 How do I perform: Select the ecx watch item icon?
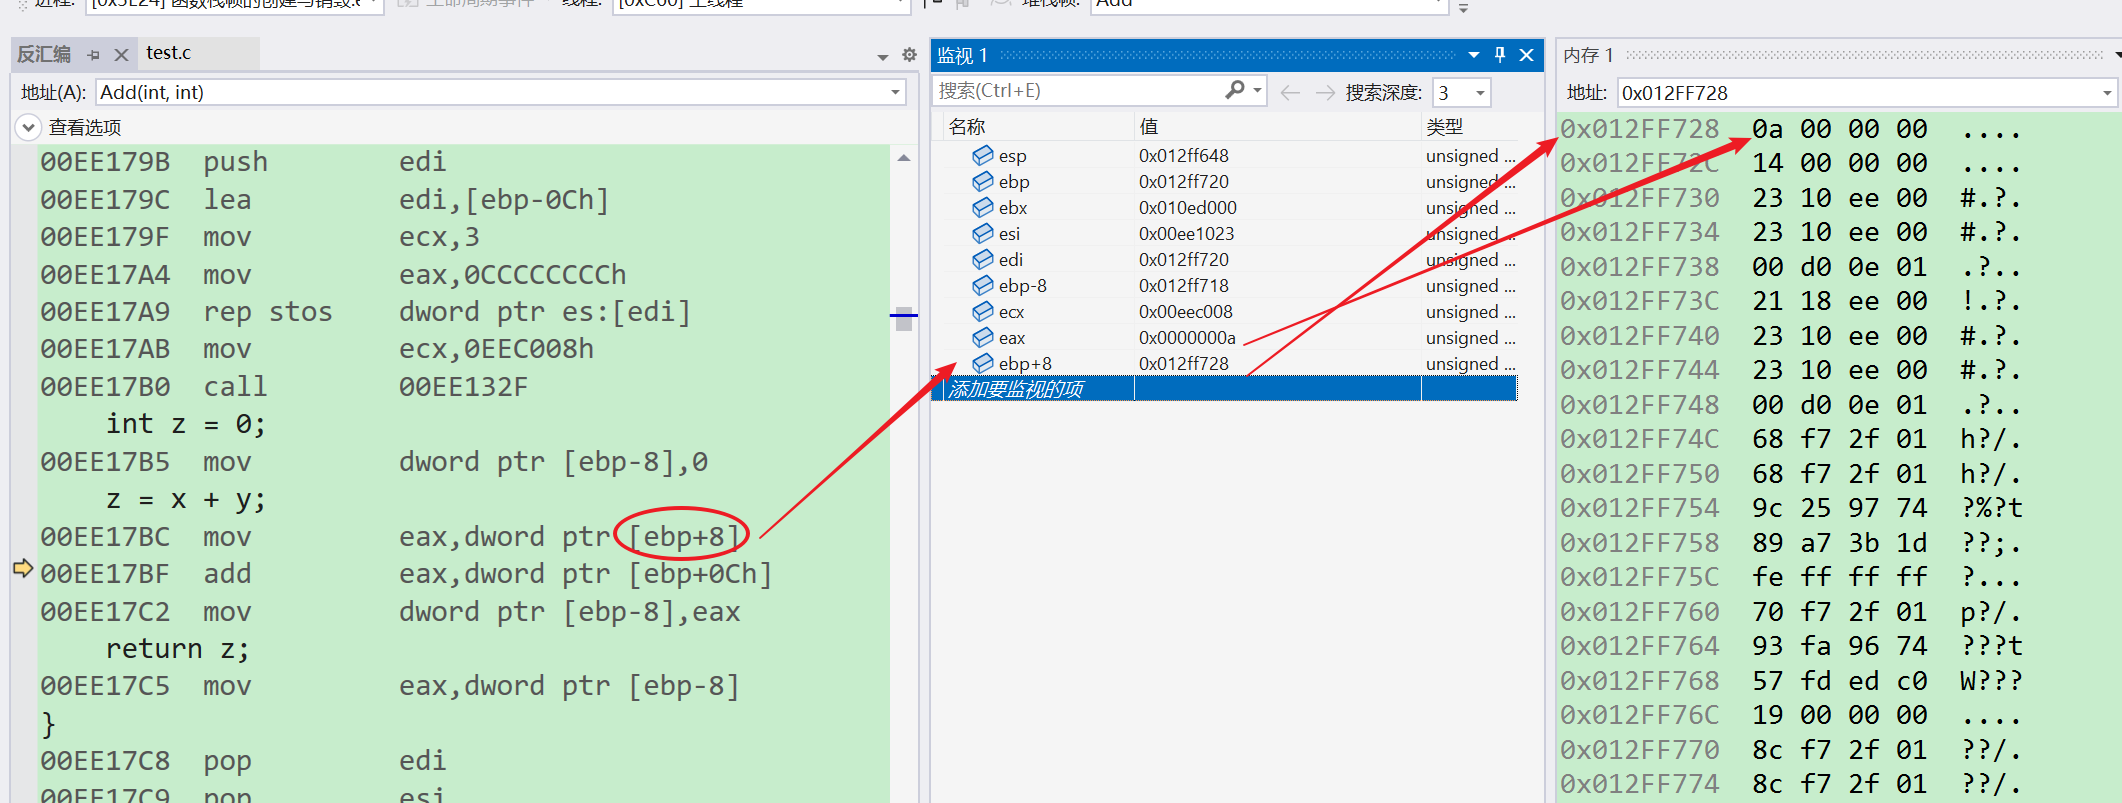coord(983,311)
